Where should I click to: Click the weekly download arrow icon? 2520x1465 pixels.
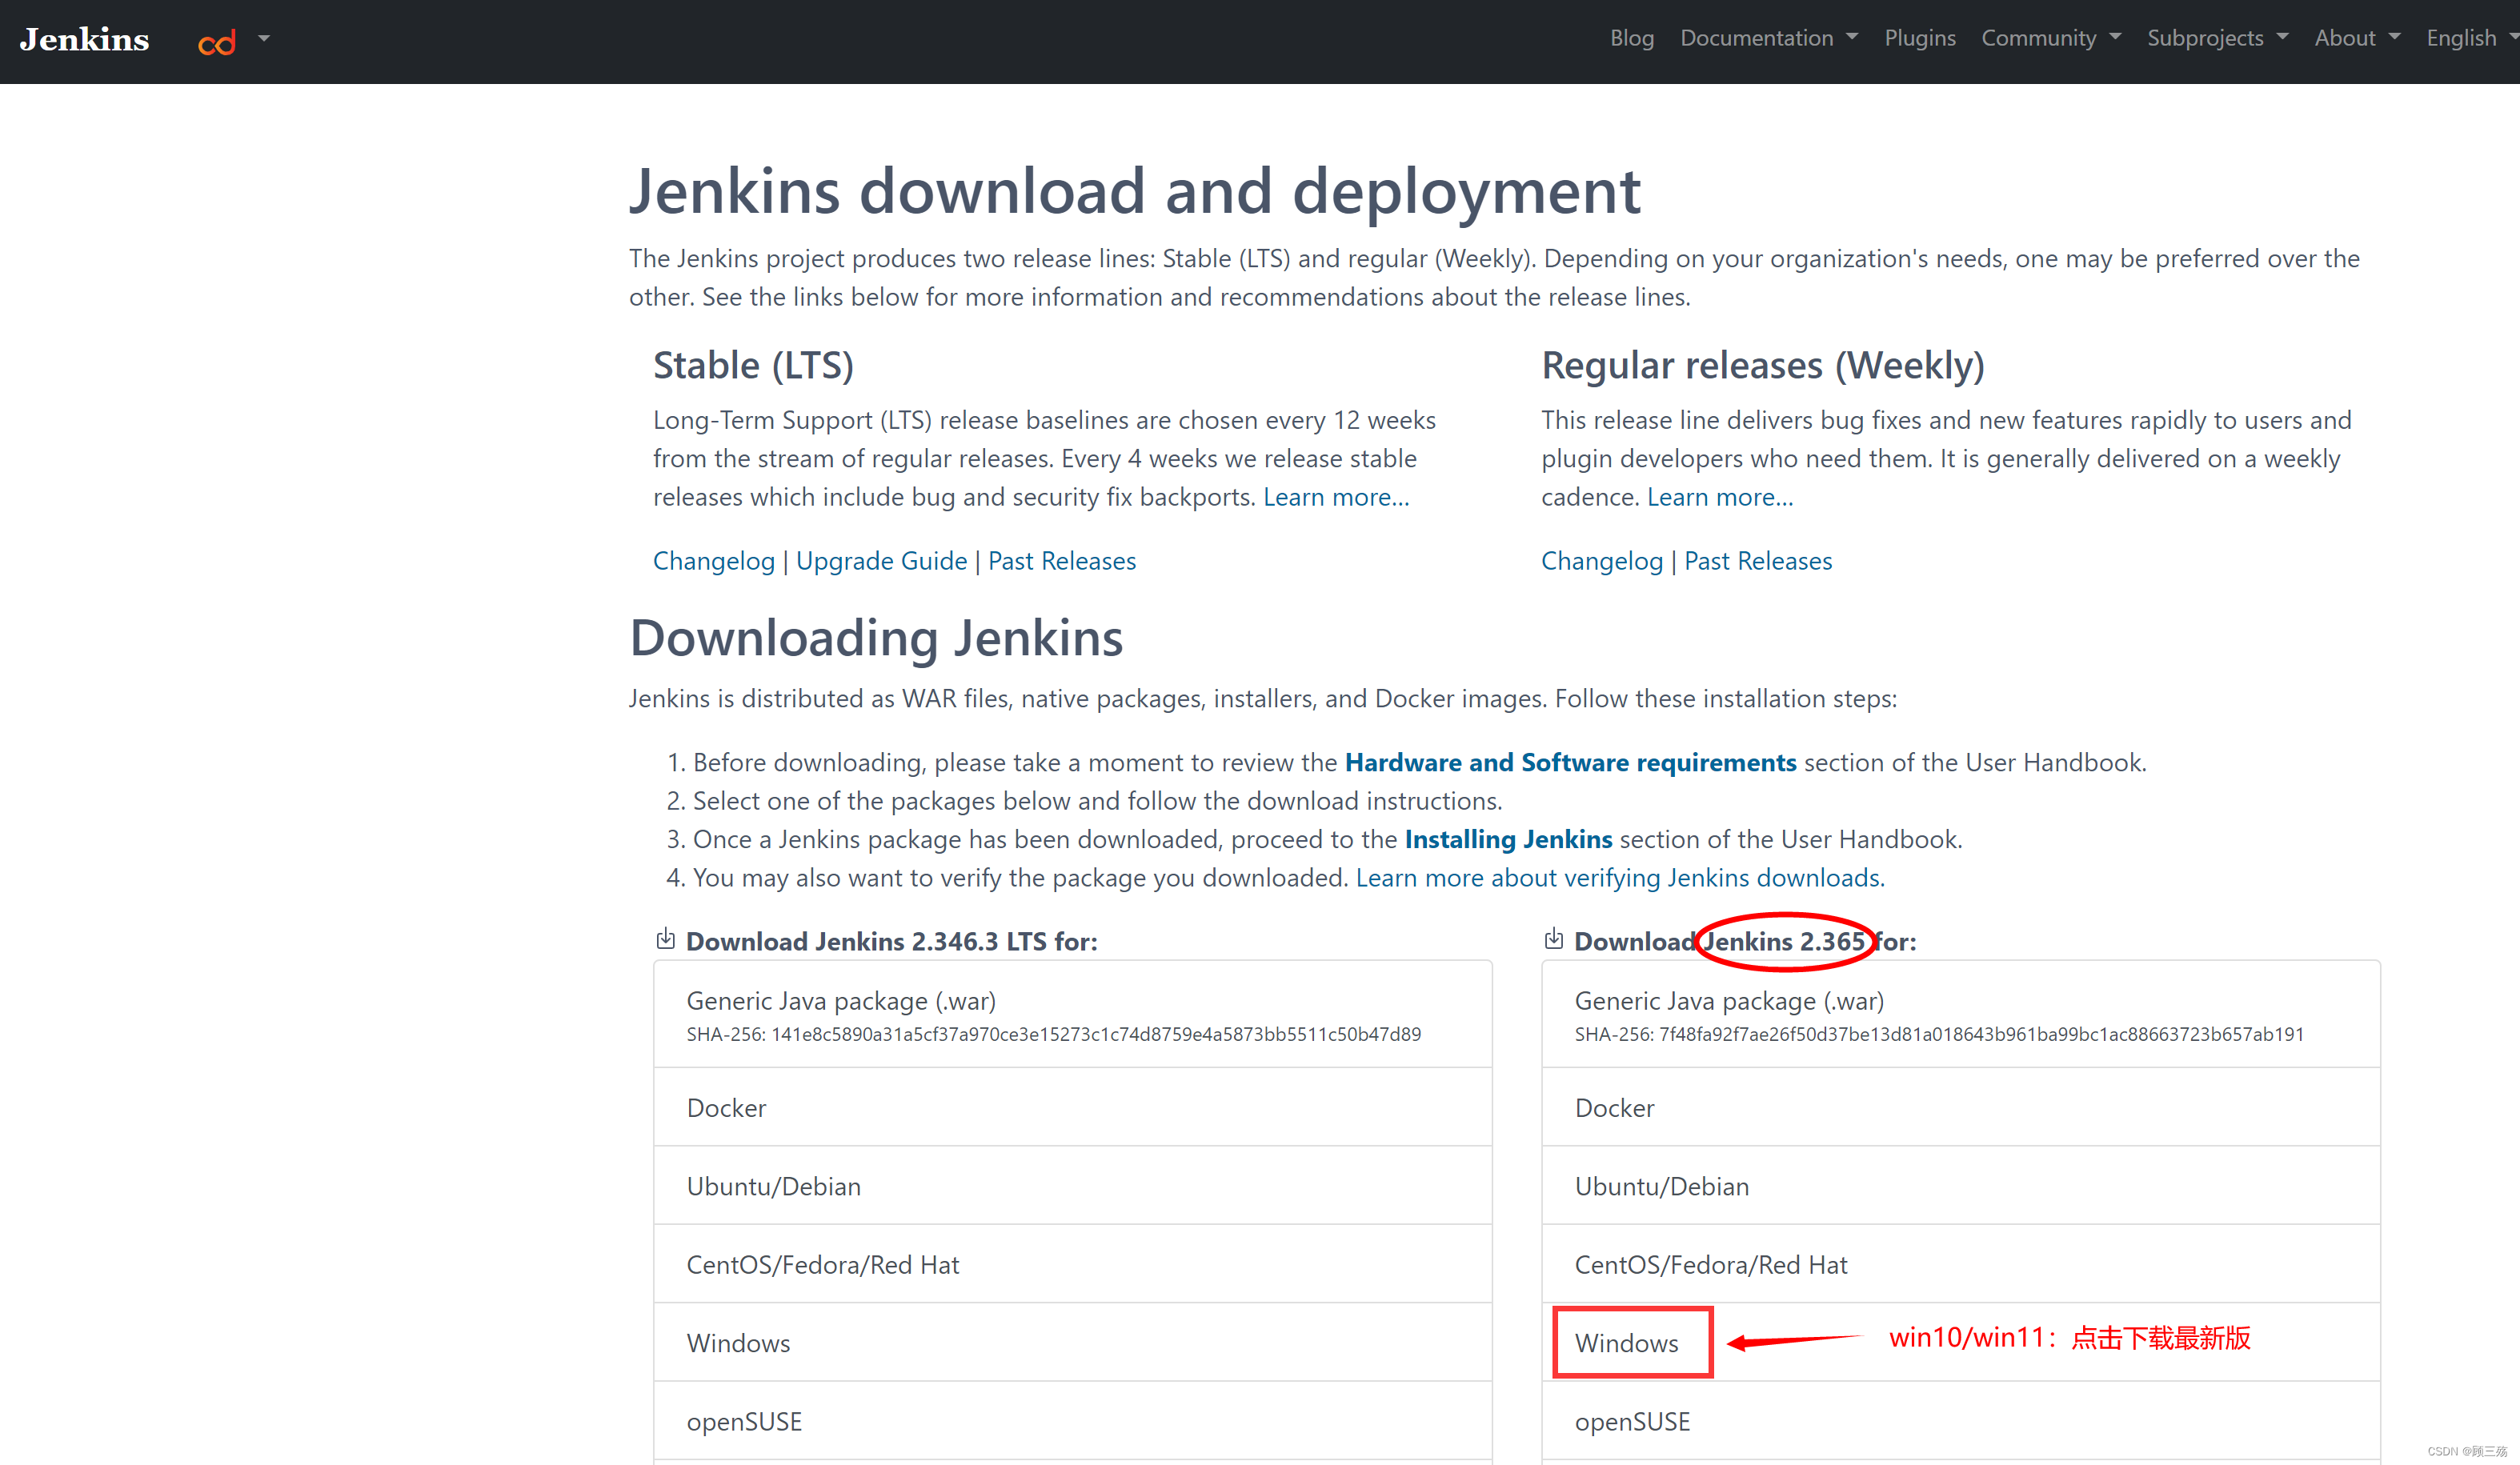tap(1553, 938)
